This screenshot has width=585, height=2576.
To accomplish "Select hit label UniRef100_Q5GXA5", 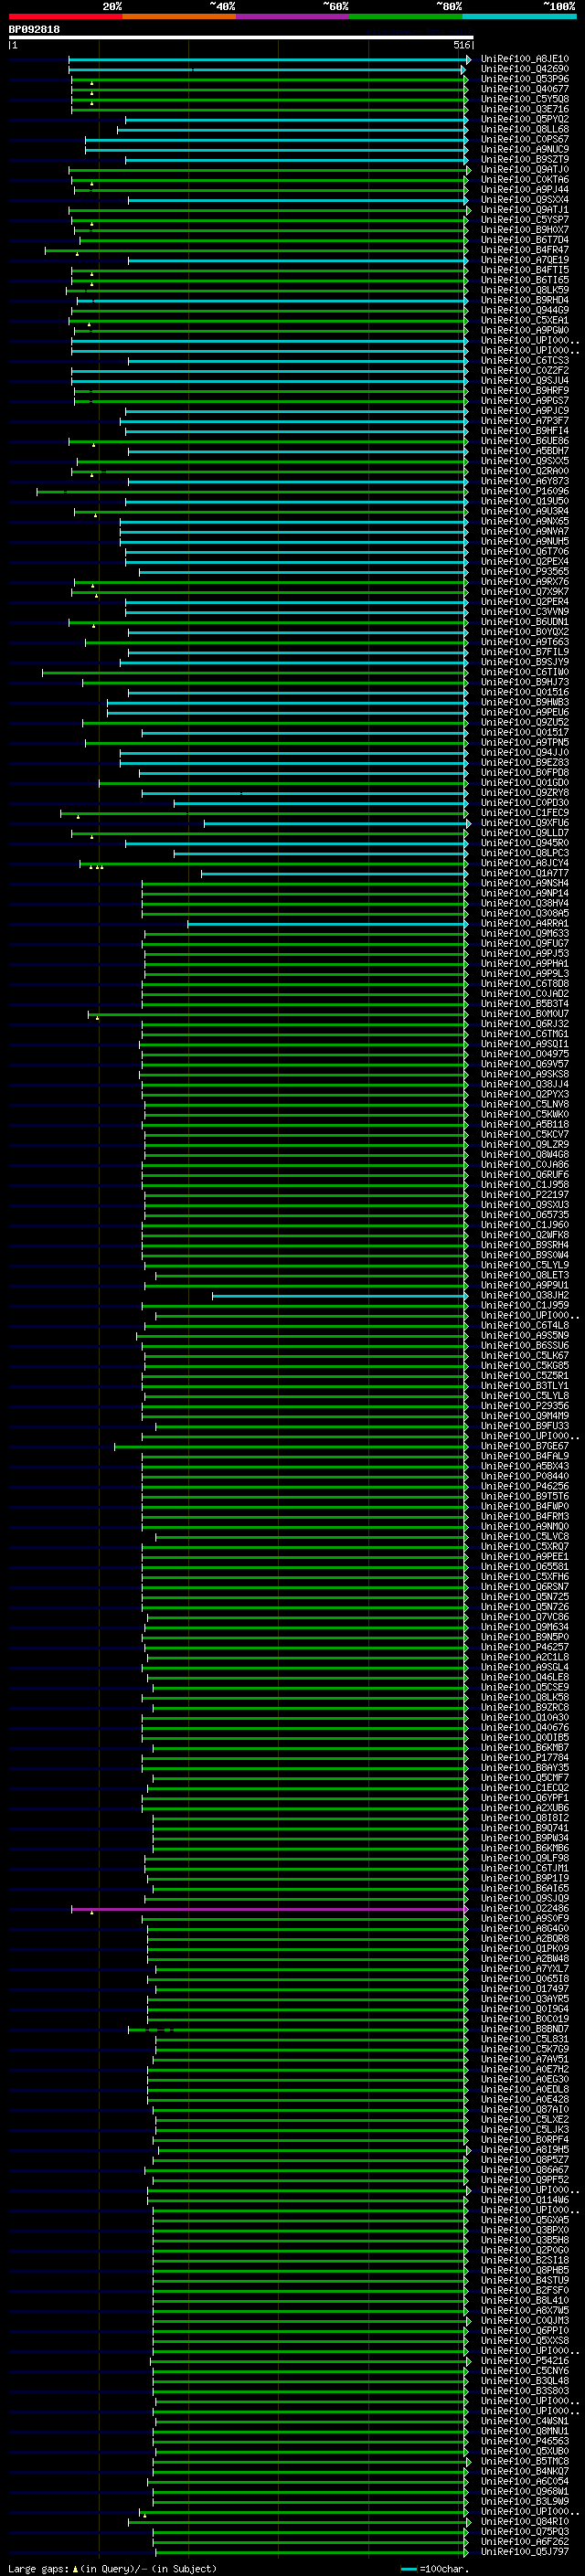I will pyautogui.click(x=525, y=2220).
